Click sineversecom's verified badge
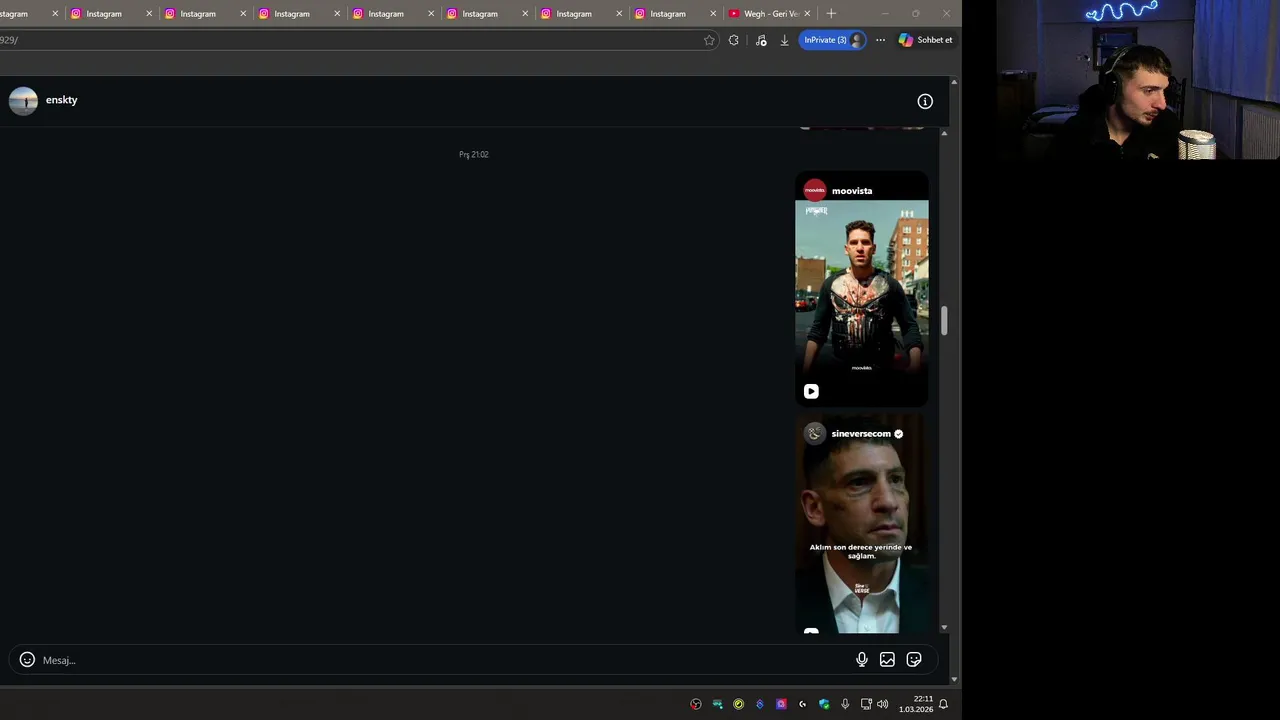The height and width of the screenshot is (720, 1280). pos(898,434)
